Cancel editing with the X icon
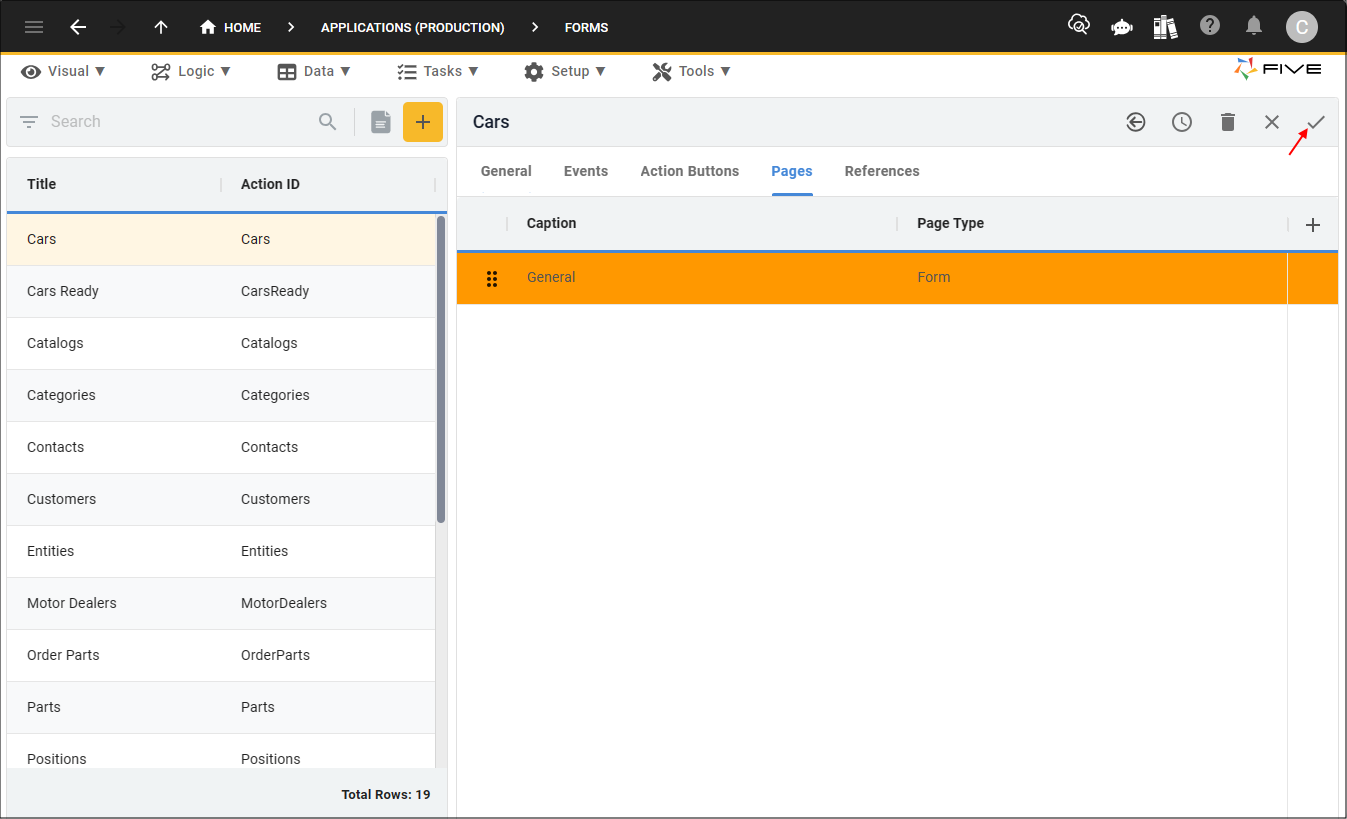The width and height of the screenshot is (1347, 819). click(x=1272, y=122)
